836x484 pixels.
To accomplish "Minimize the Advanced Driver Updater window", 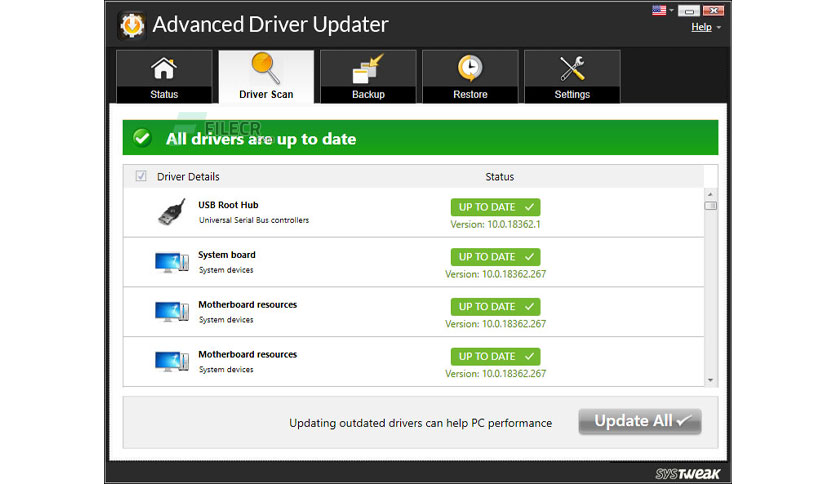I will (689, 11).
